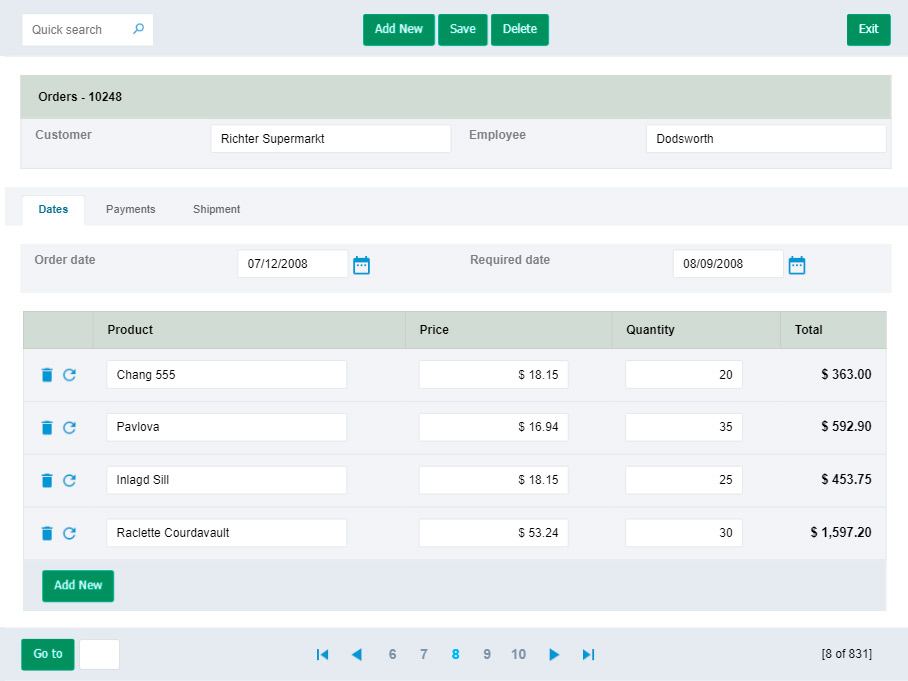Click the Exit button
The image size is (908, 681).
click(868, 29)
